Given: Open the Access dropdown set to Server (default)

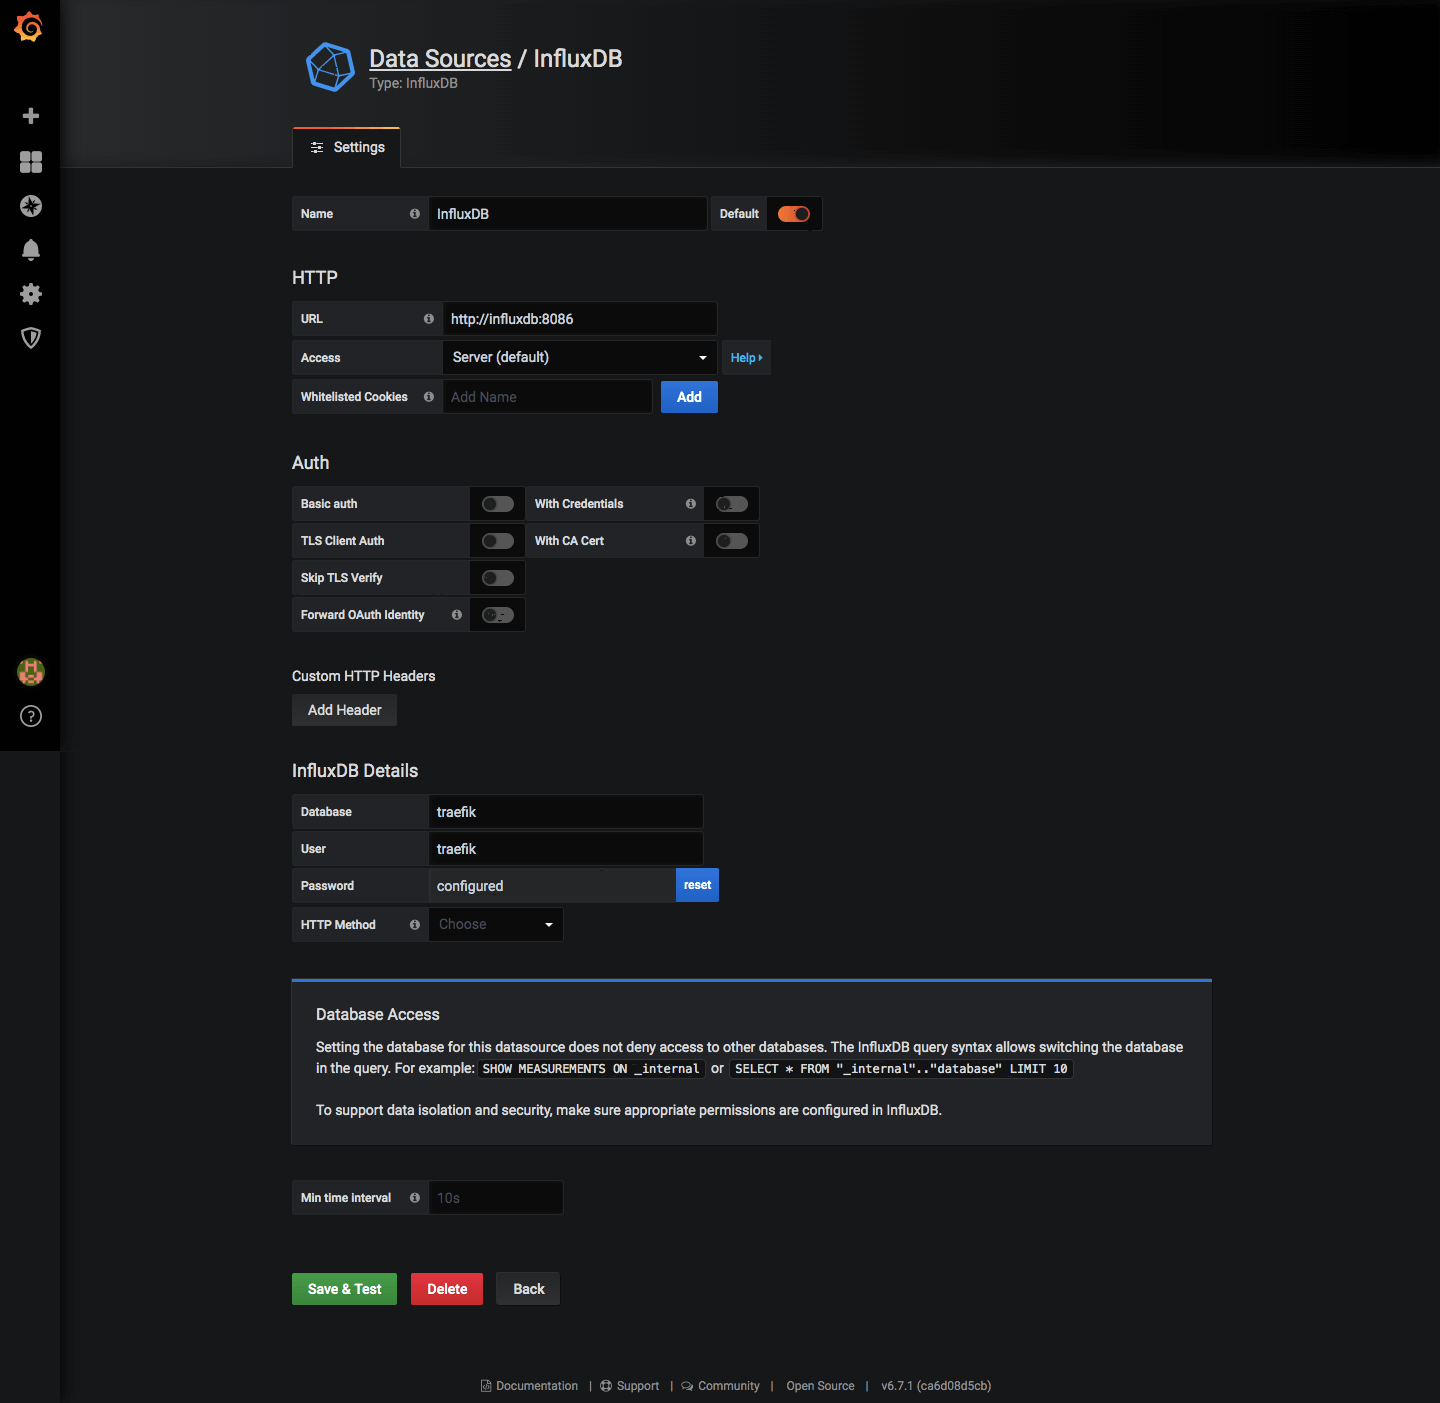Looking at the screenshot, I should pyautogui.click(x=580, y=358).
